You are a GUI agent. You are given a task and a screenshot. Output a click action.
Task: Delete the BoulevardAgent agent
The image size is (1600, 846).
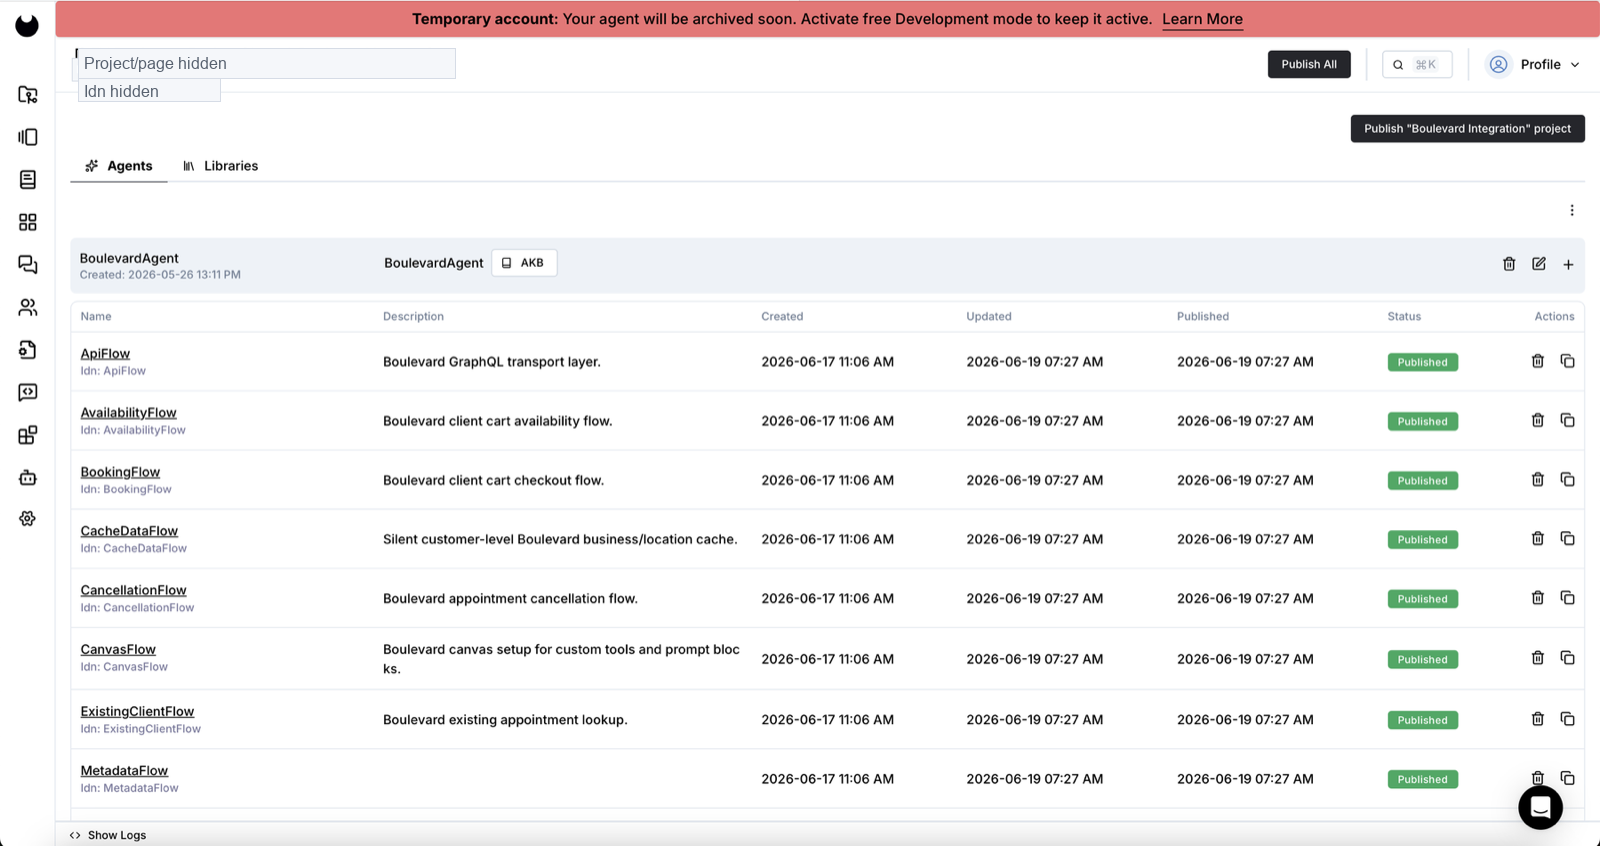pos(1509,264)
